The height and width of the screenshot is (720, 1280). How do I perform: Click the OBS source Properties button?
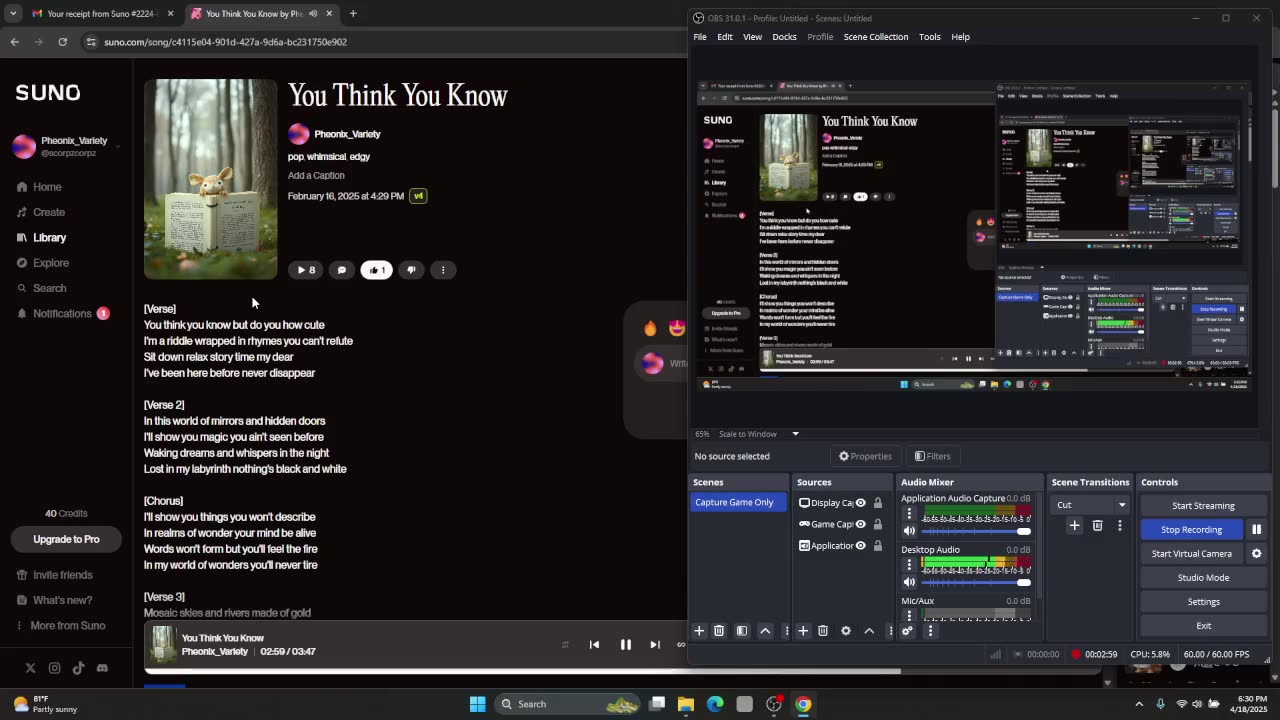865,456
